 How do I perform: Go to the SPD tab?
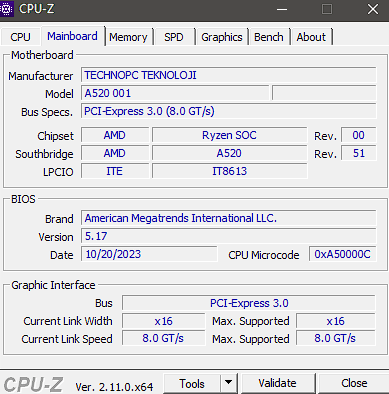pos(174,37)
